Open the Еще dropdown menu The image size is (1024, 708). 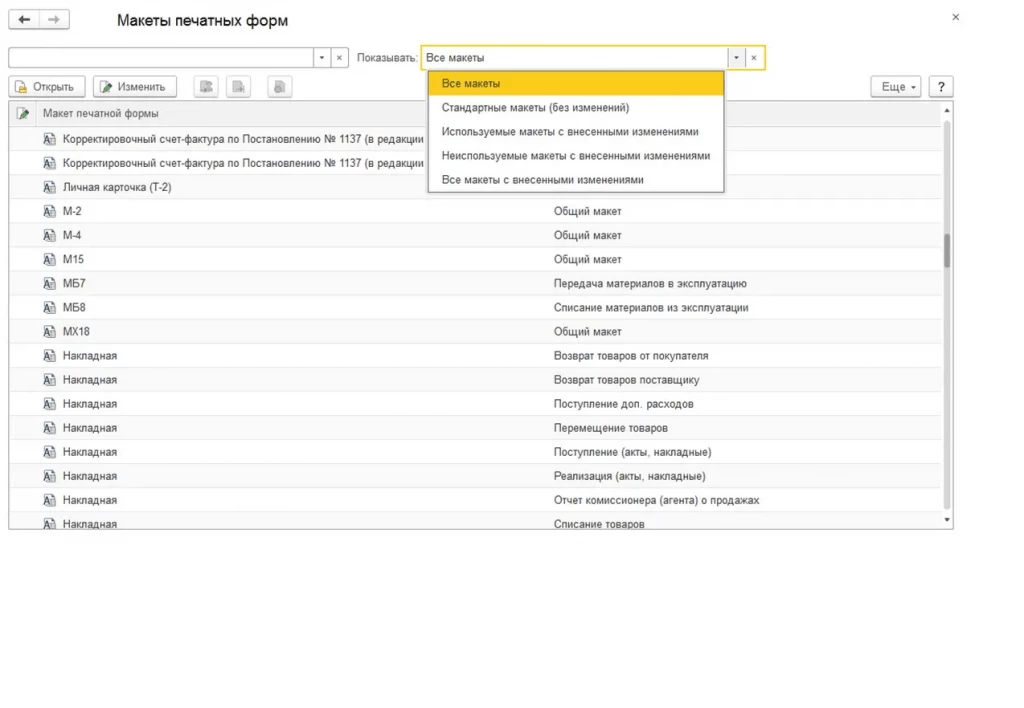coord(896,87)
